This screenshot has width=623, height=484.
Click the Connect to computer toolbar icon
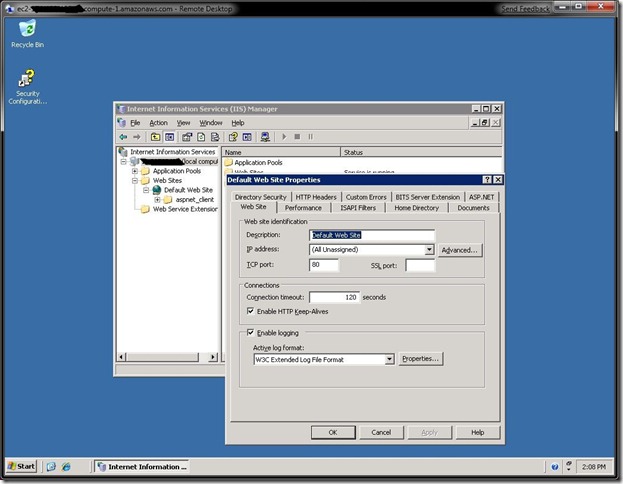[x=265, y=137]
